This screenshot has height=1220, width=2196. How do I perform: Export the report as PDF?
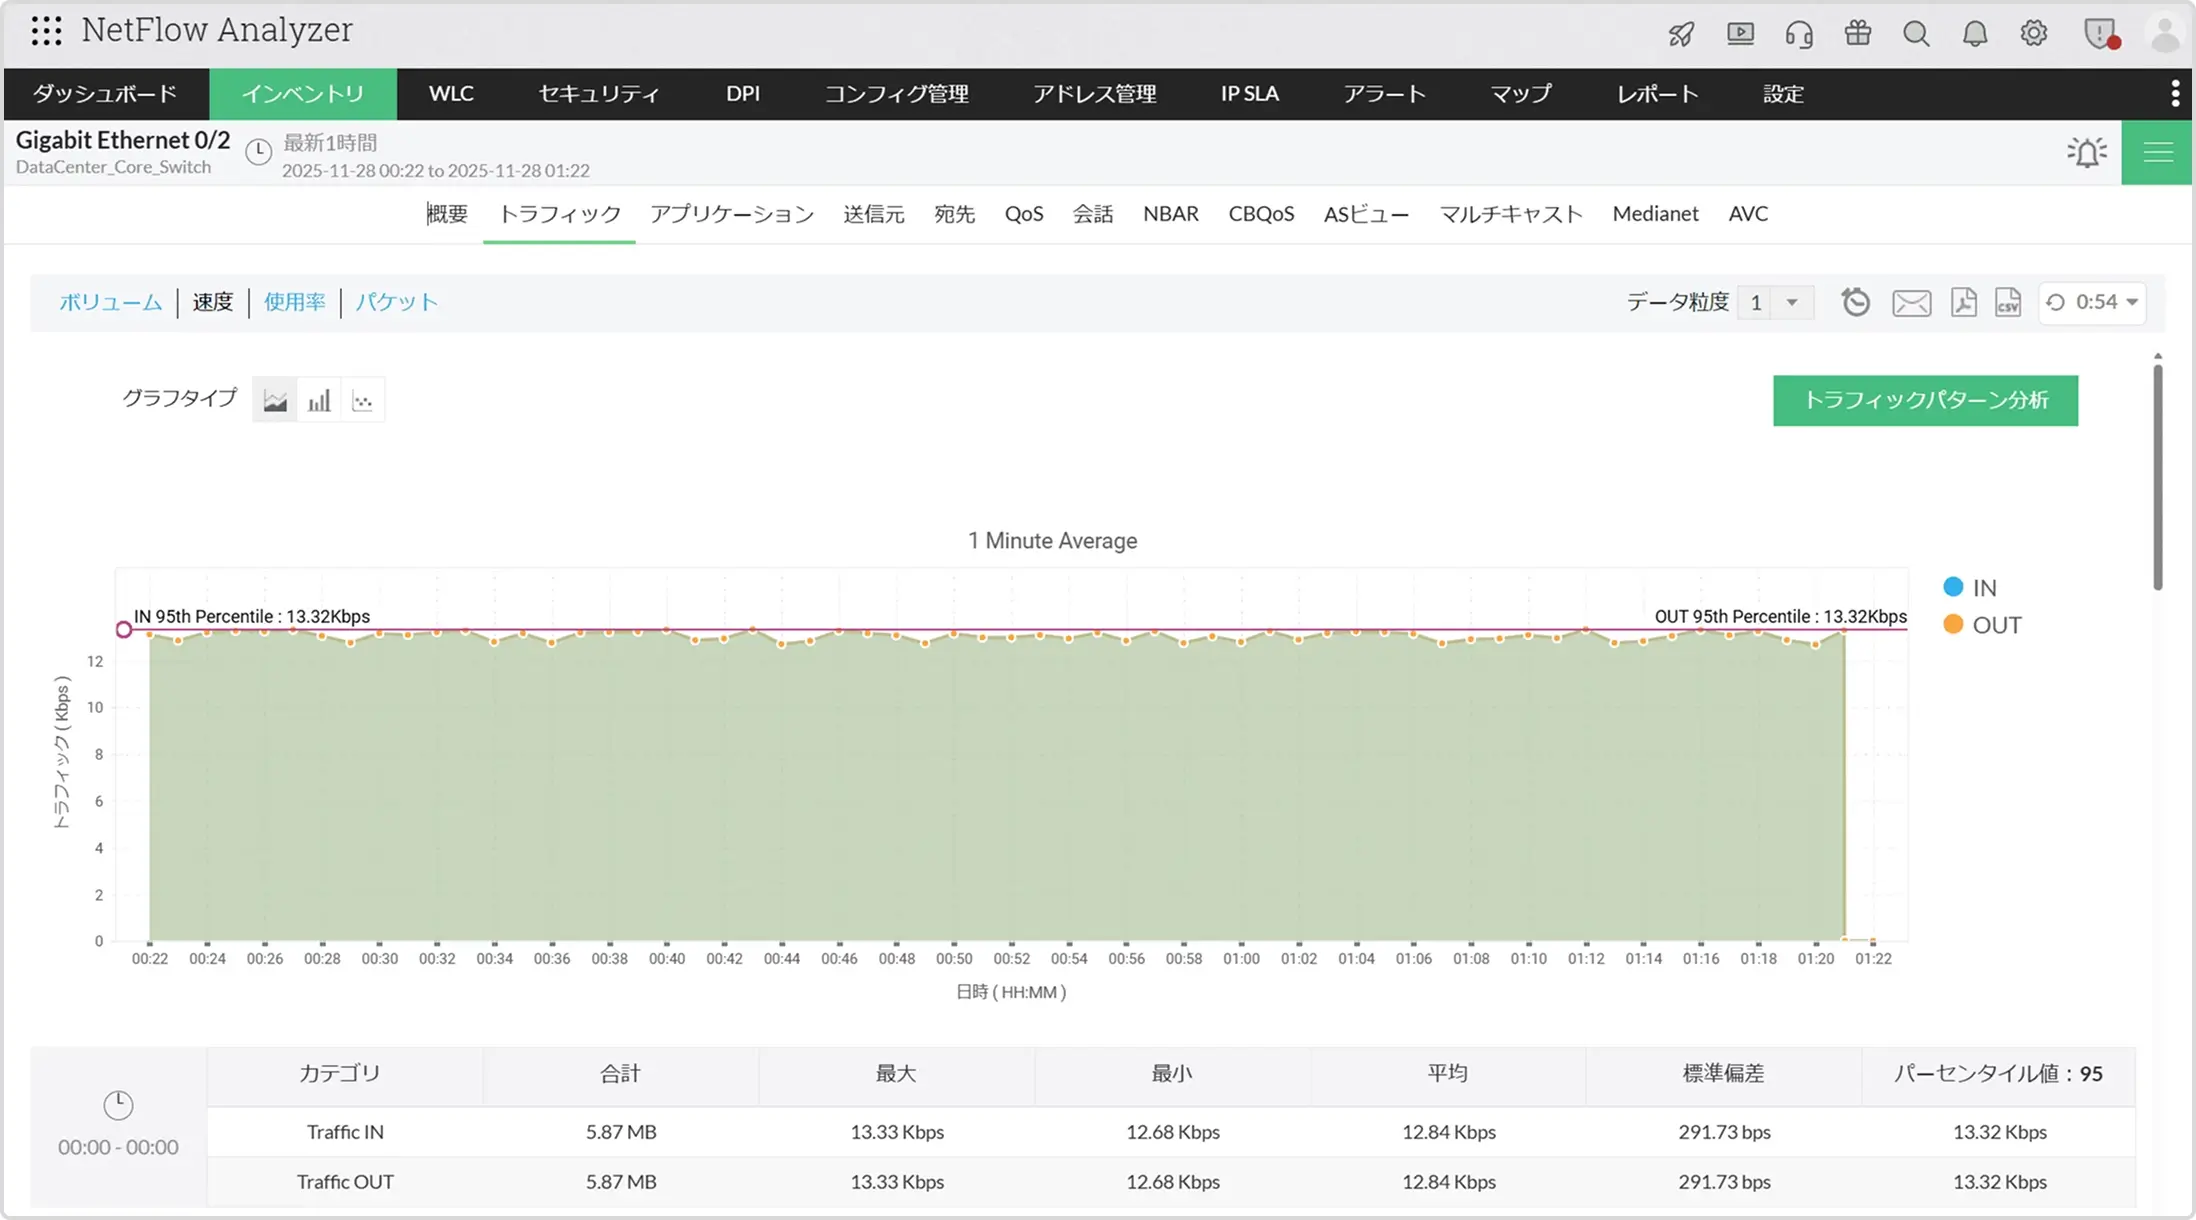[1963, 302]
